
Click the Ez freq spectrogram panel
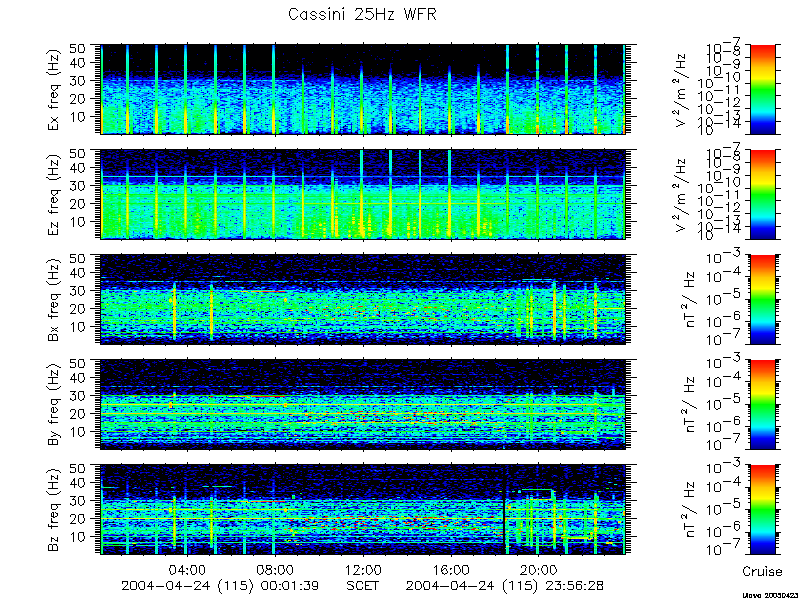pos(363,194)
